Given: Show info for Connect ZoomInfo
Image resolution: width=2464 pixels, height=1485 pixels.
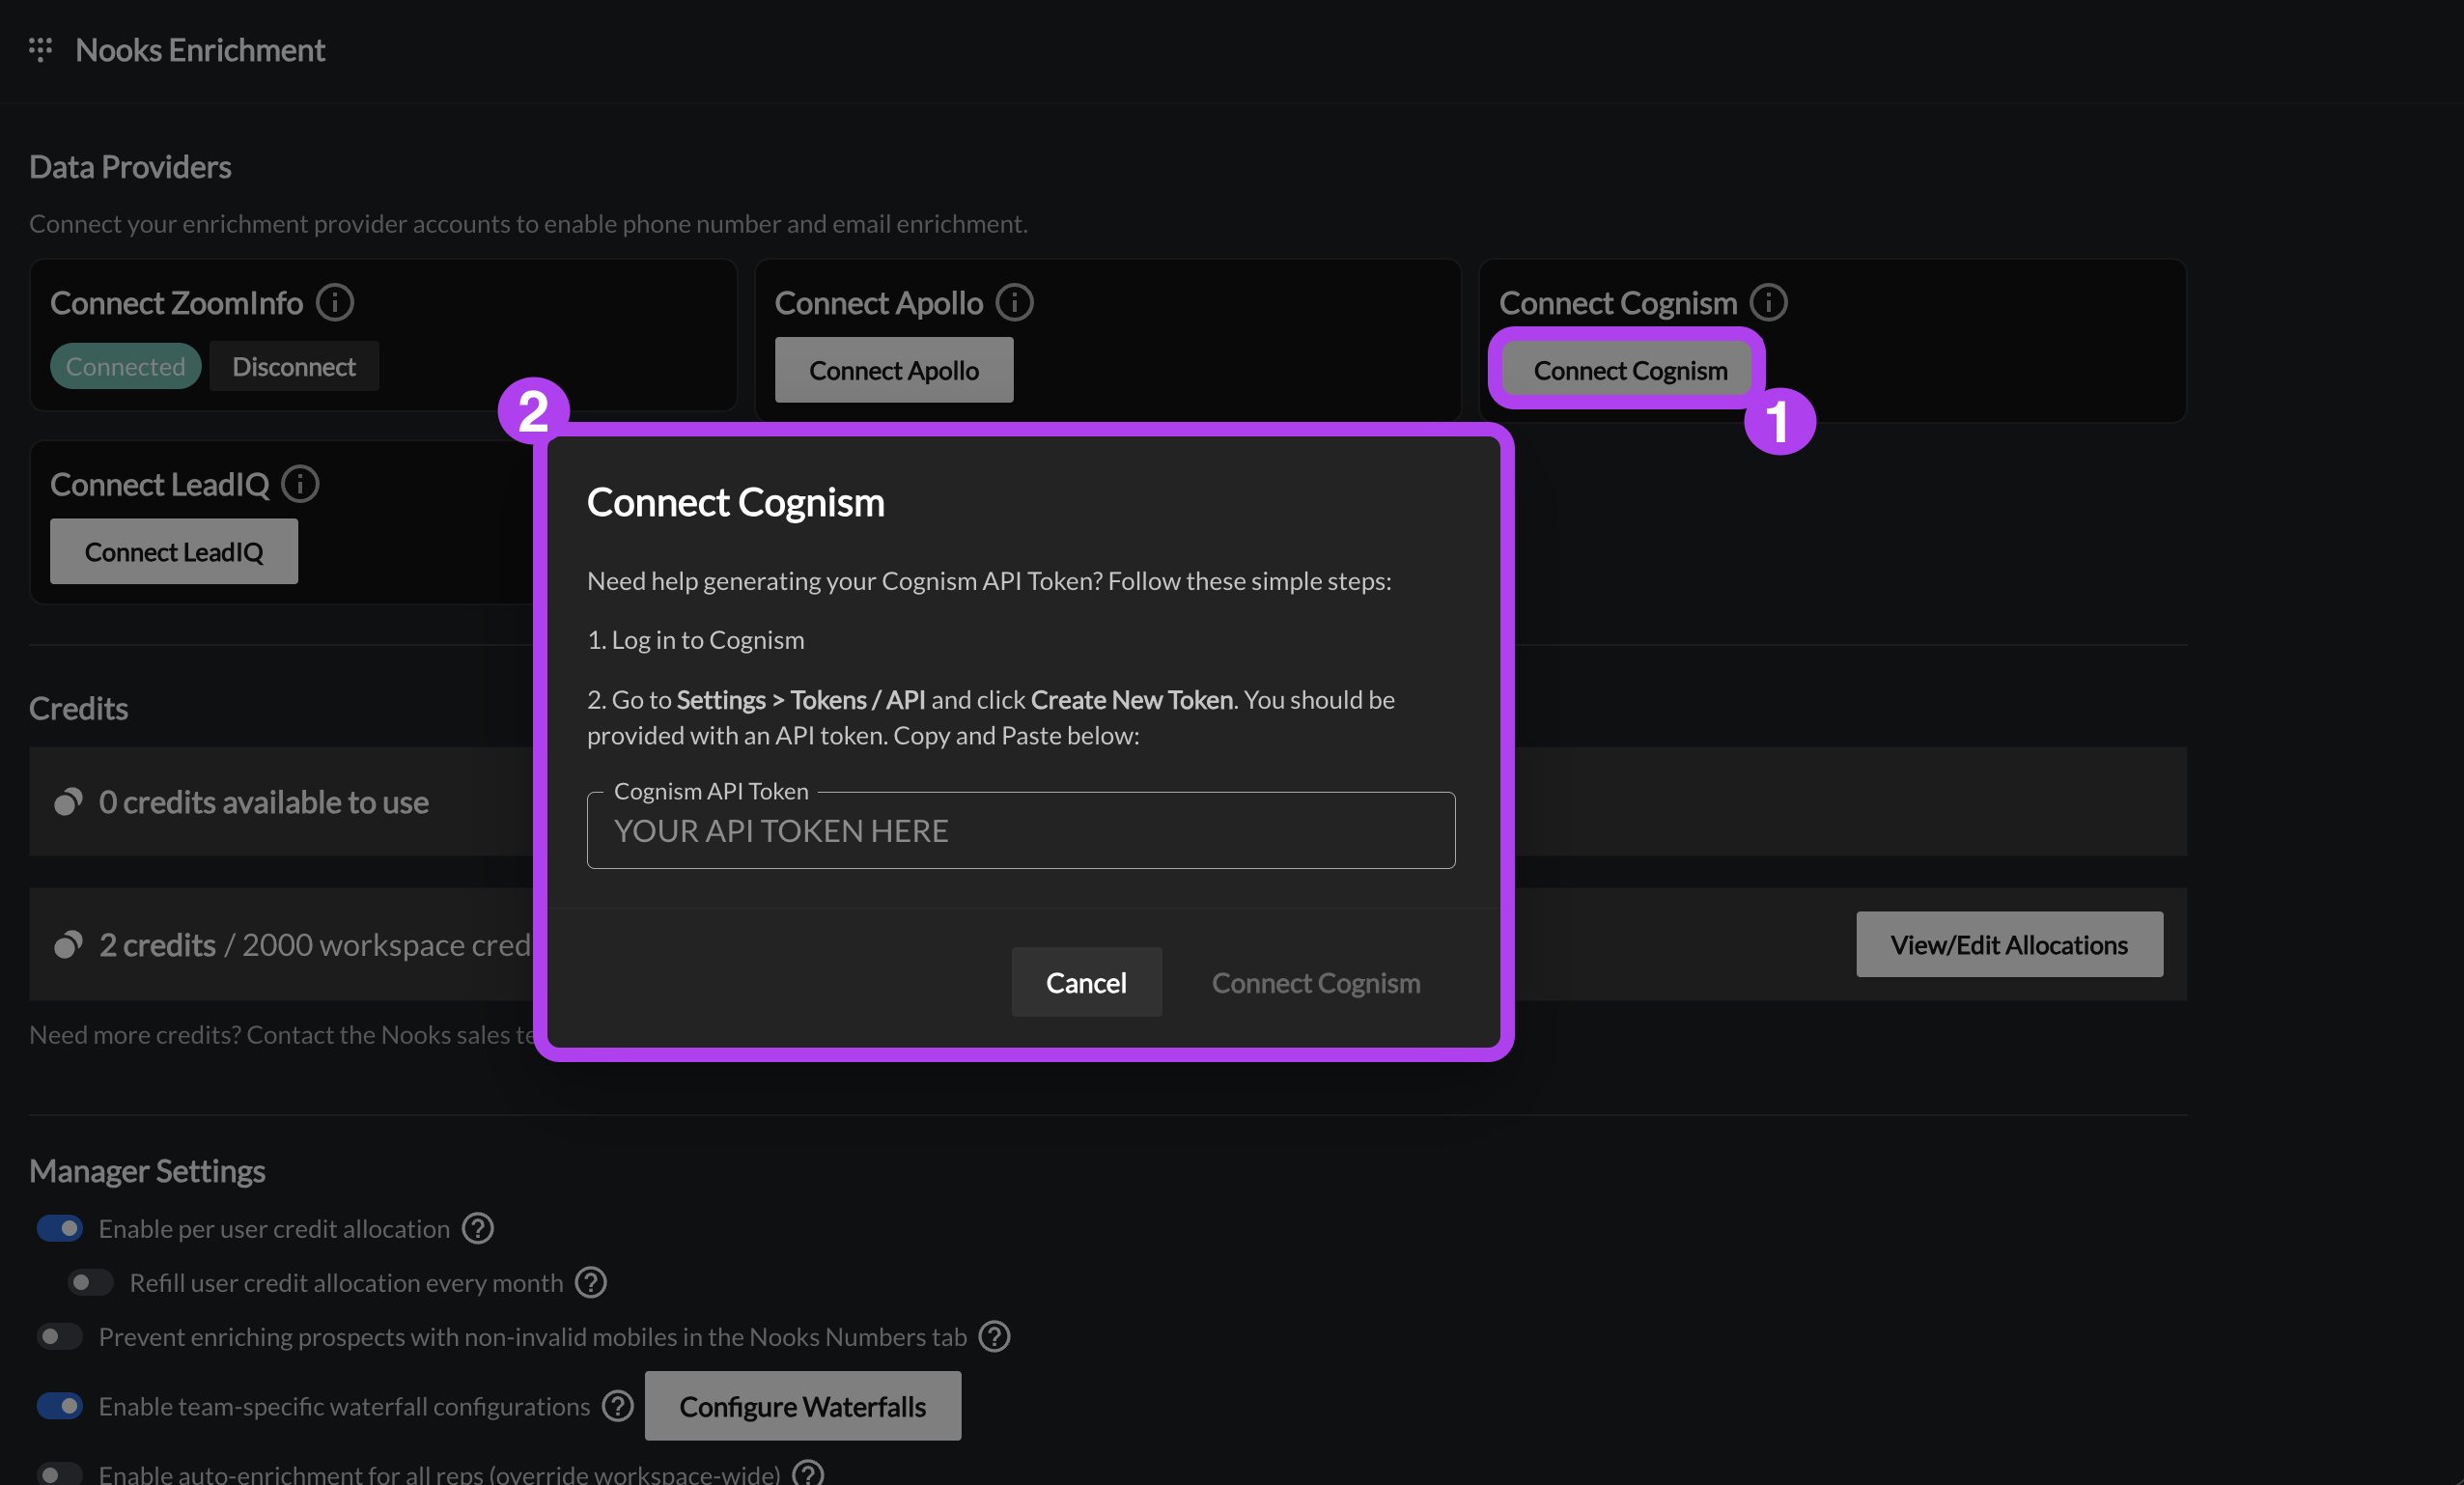Looking at the screenshot, I should [335, 302].
